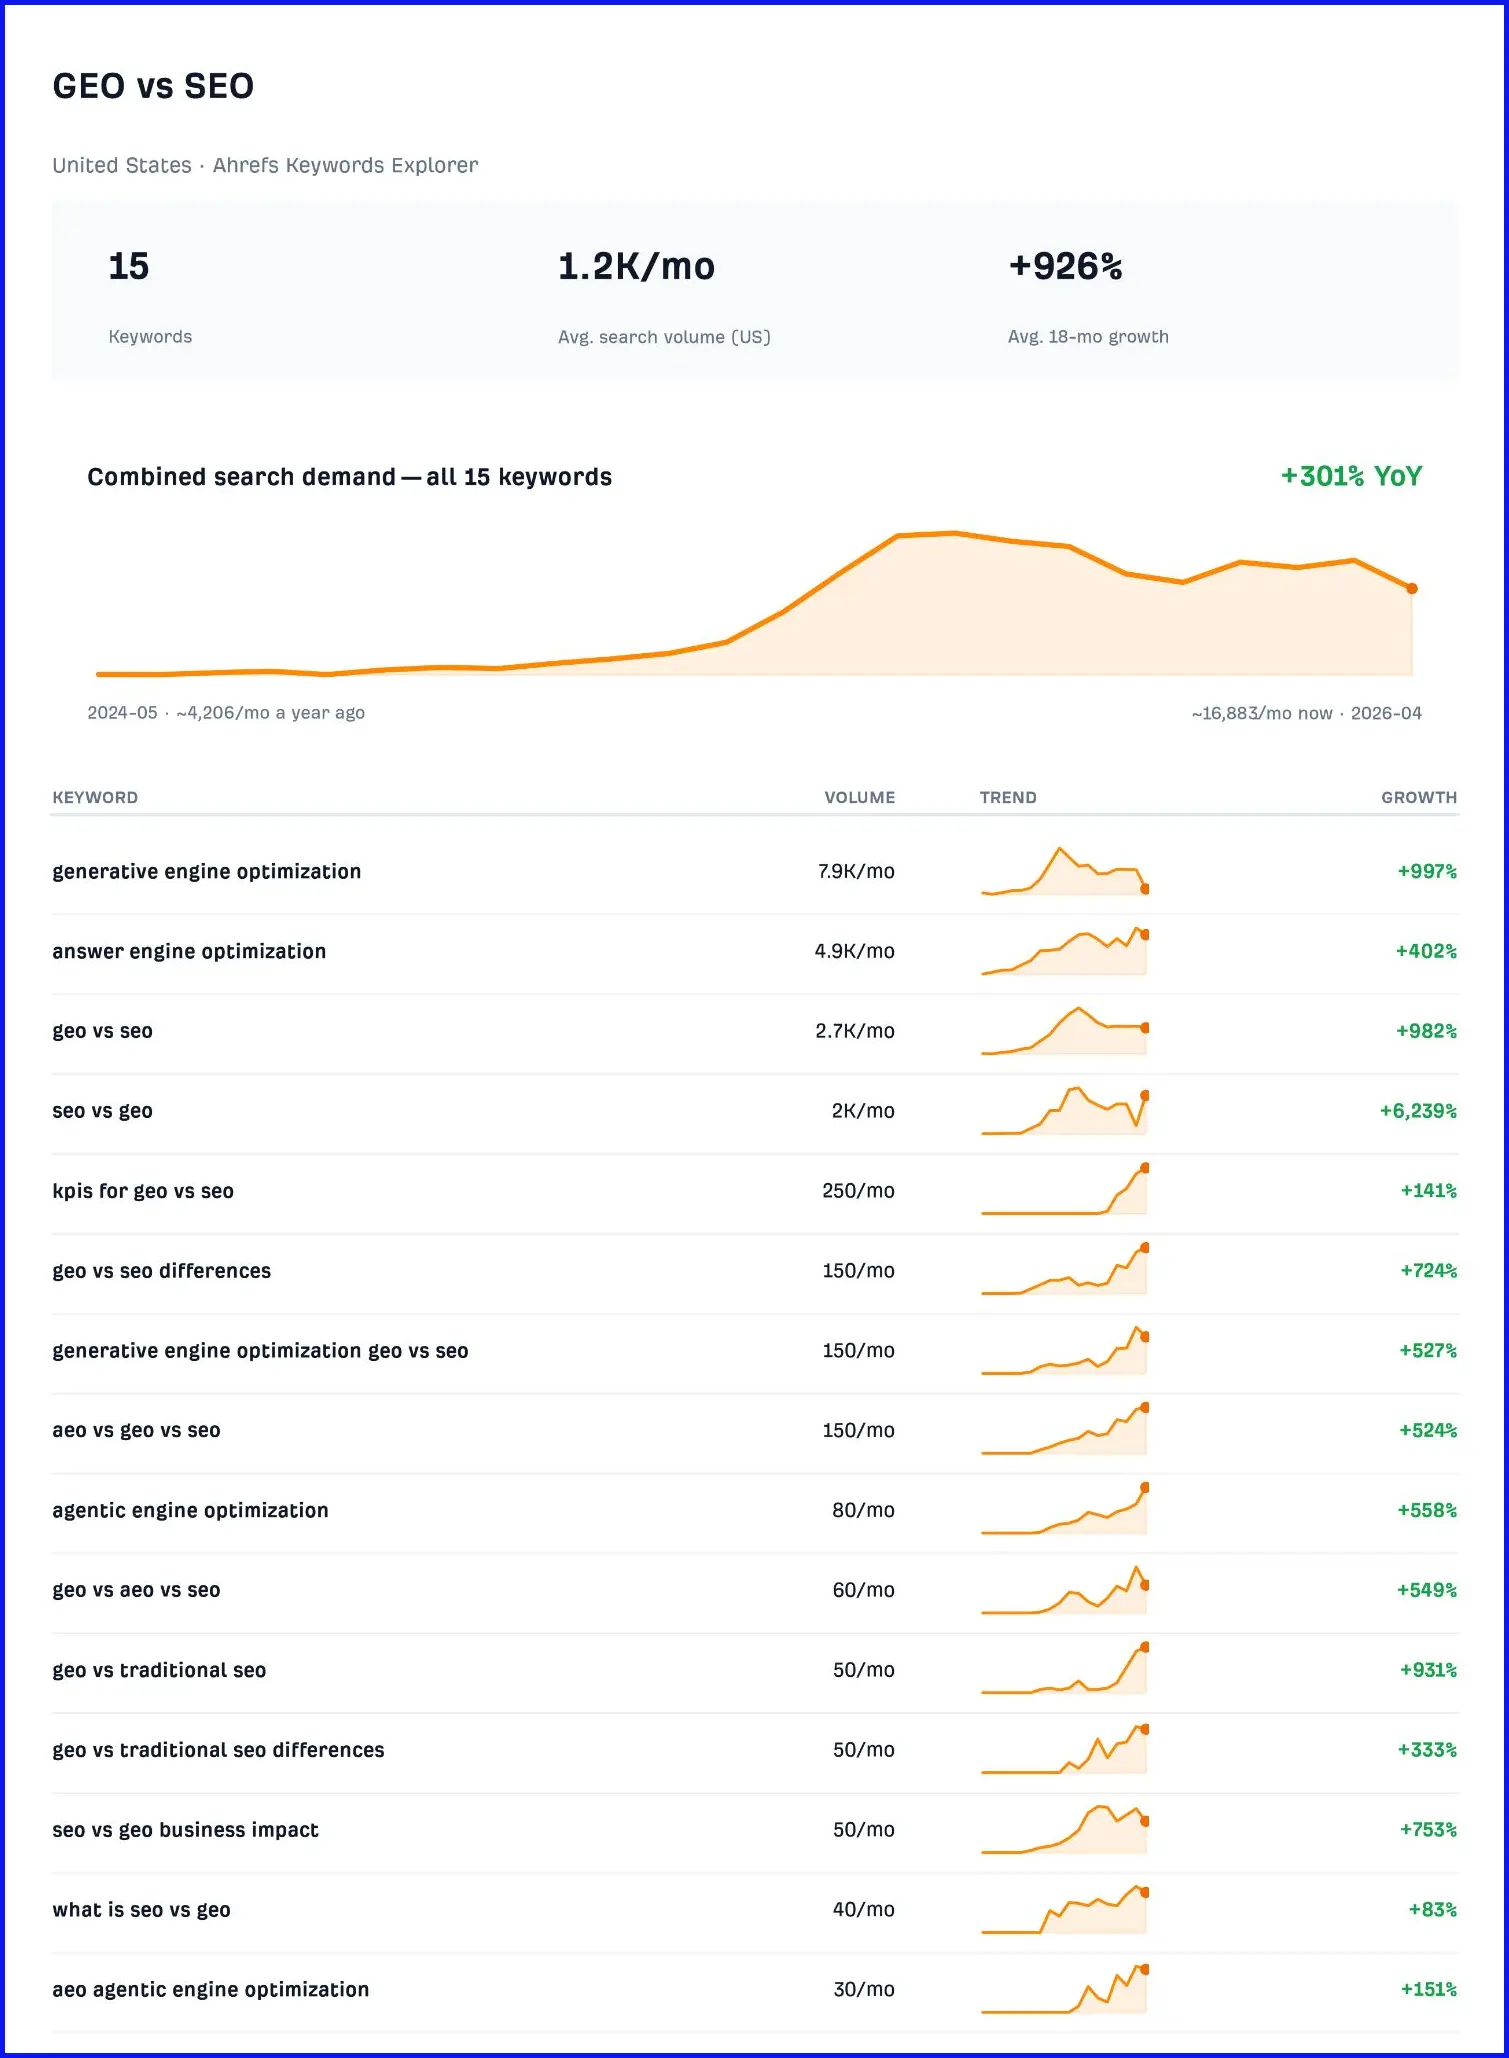Click the '7.9K/mo' volume cell
The height and width of the screenshot is (2058, 1509).
pyautogui.click(x=856, y=871)
